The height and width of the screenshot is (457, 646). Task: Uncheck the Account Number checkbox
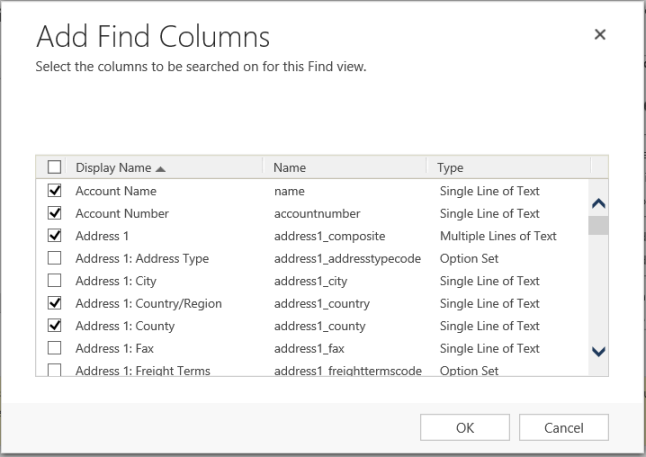tap(54, 213)
